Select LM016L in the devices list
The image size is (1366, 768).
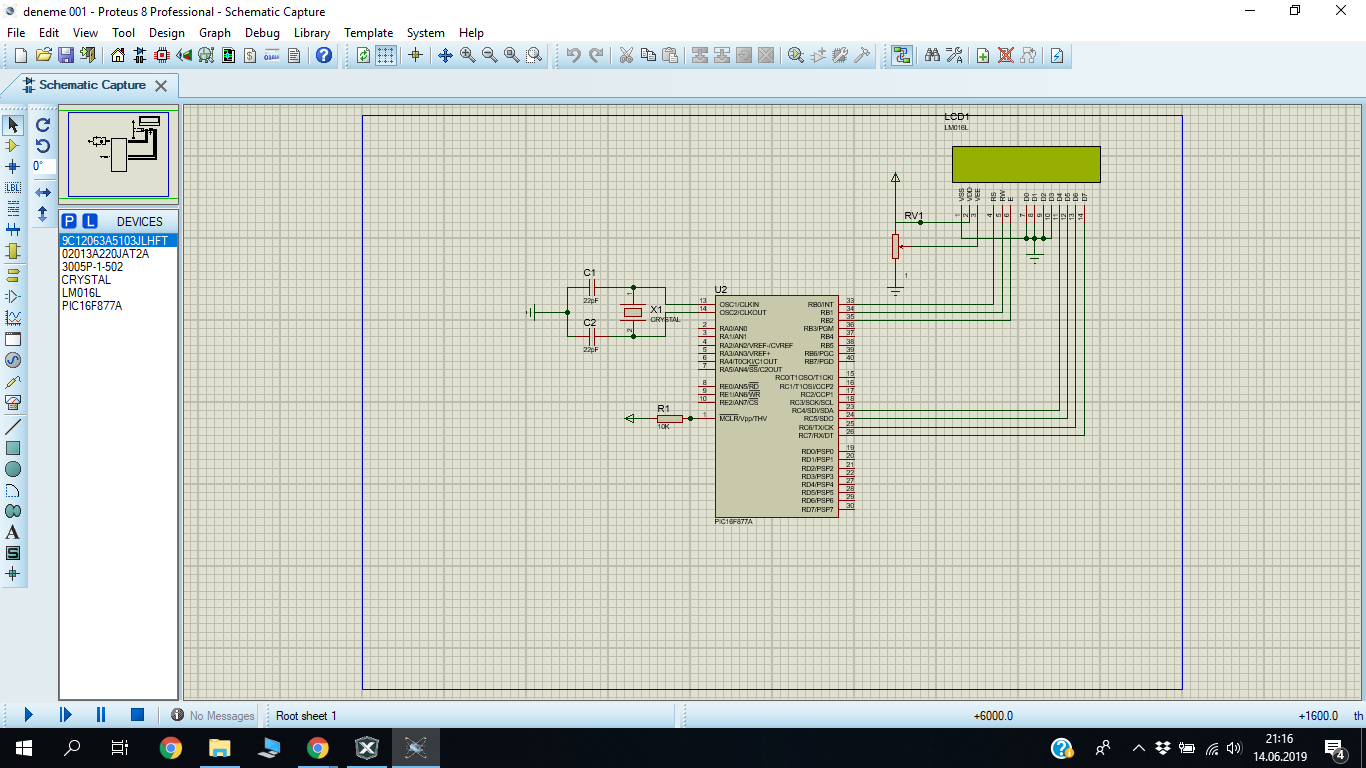pyautogui.click(x=118, y=293)
